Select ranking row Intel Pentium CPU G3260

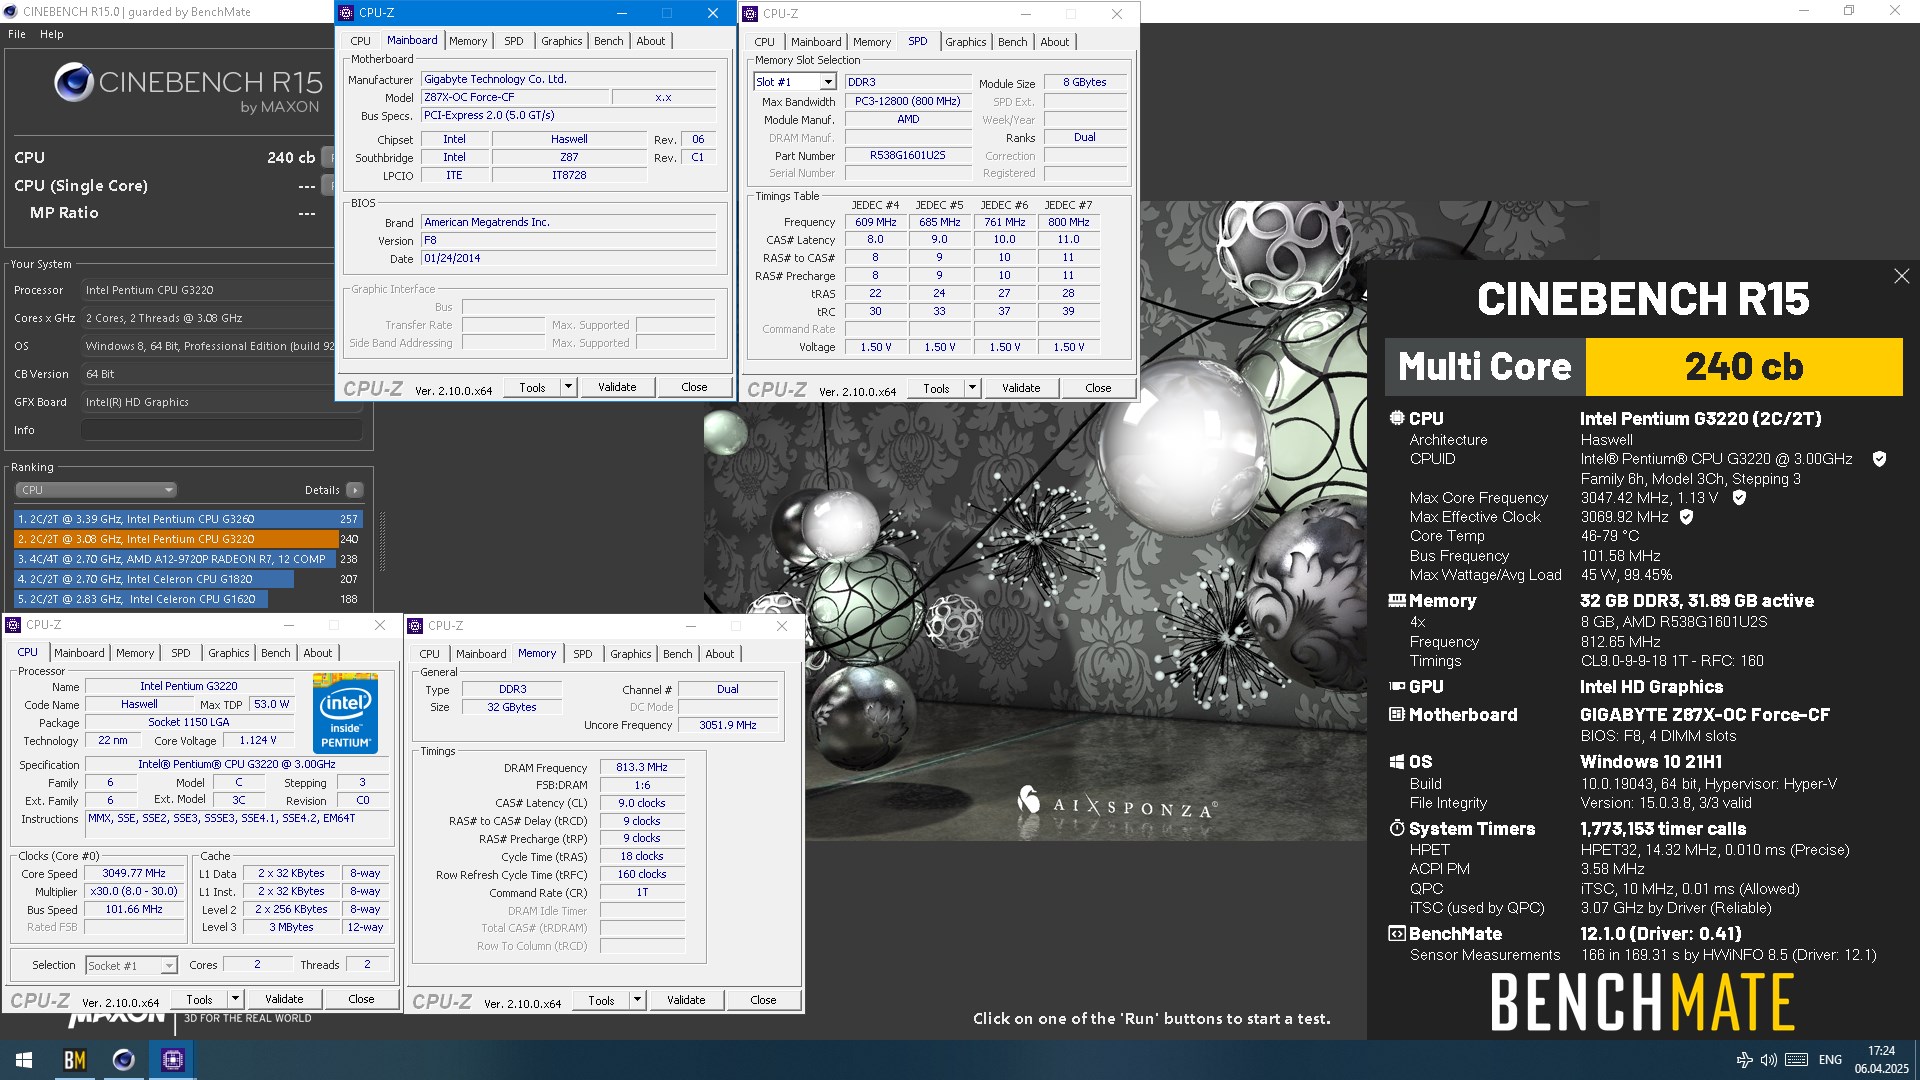[x=188, y=519]
